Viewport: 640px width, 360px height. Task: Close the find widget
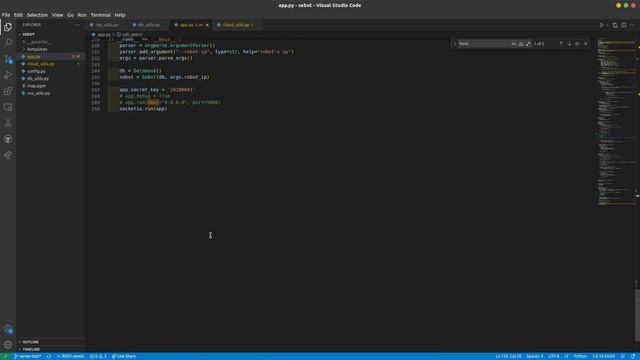(x=586, y=44)
